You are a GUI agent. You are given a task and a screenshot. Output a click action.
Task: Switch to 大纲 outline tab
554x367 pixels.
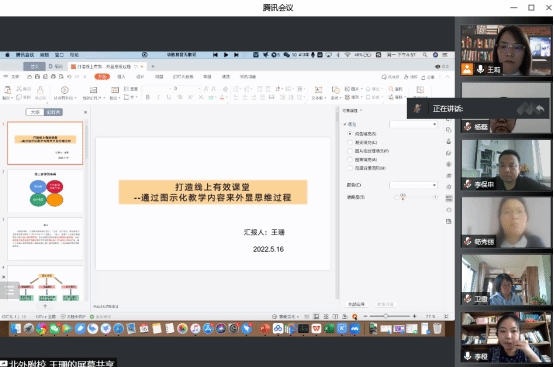coord(35,112)
